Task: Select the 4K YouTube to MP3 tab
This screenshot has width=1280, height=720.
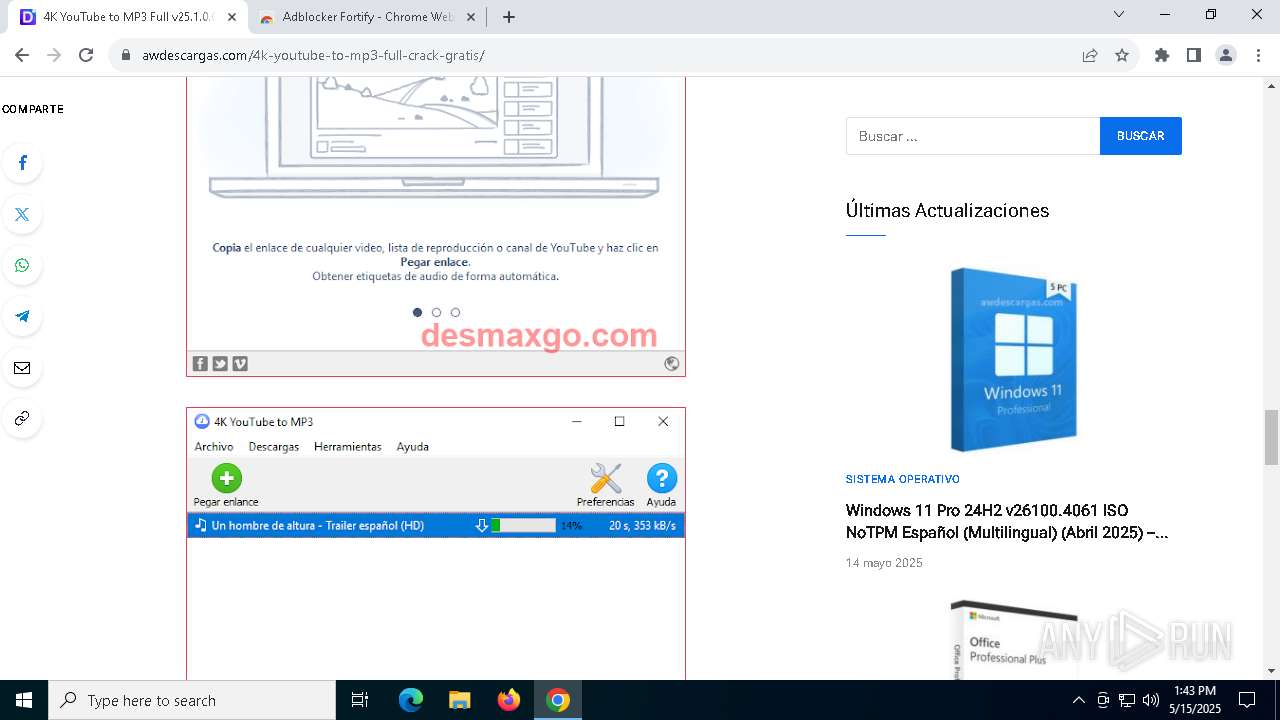Action: point(127,17)
